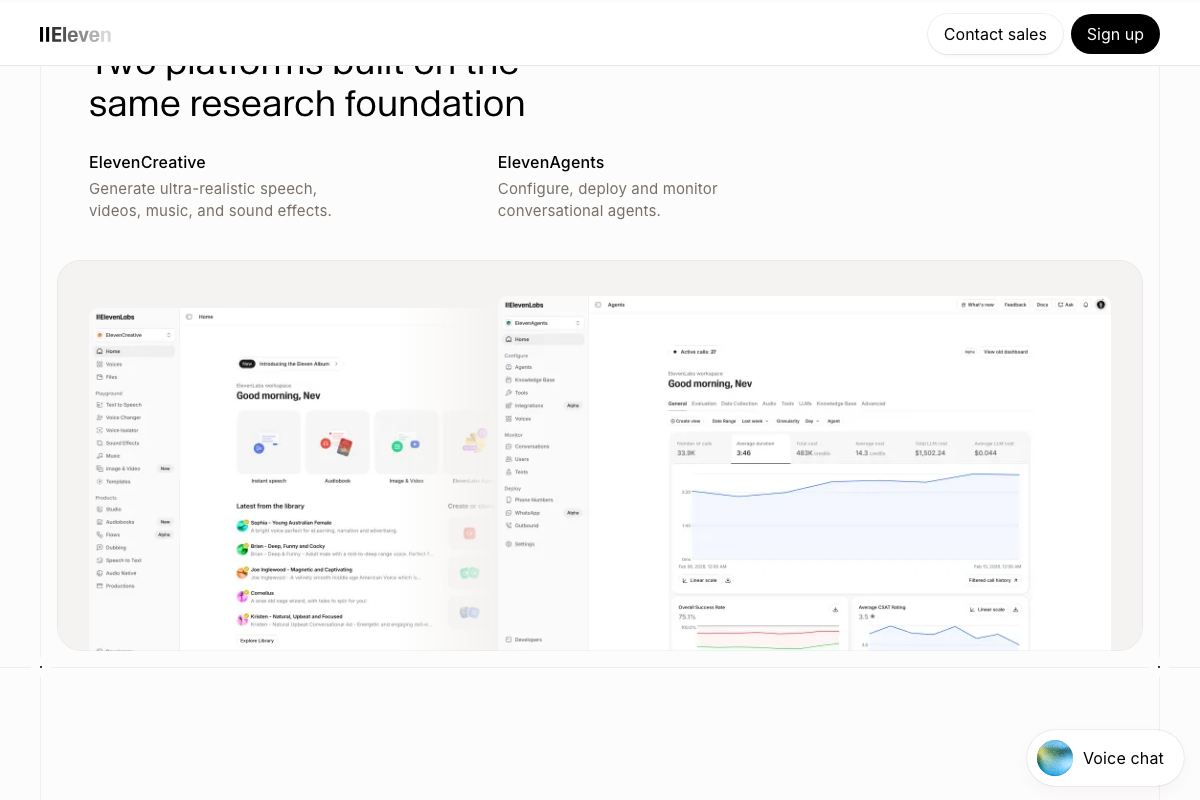This screenshot has height=800, width=1200.
Task: Click the Sign up button
Action: coord(1115,34)
